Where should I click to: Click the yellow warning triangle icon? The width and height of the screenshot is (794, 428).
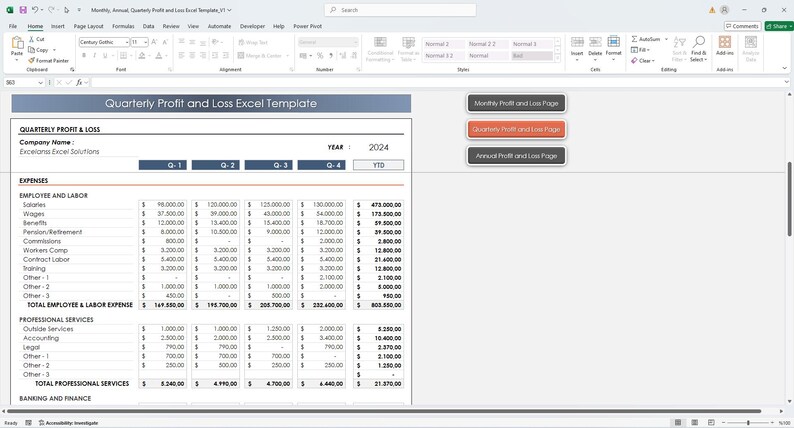click(712, 10)
